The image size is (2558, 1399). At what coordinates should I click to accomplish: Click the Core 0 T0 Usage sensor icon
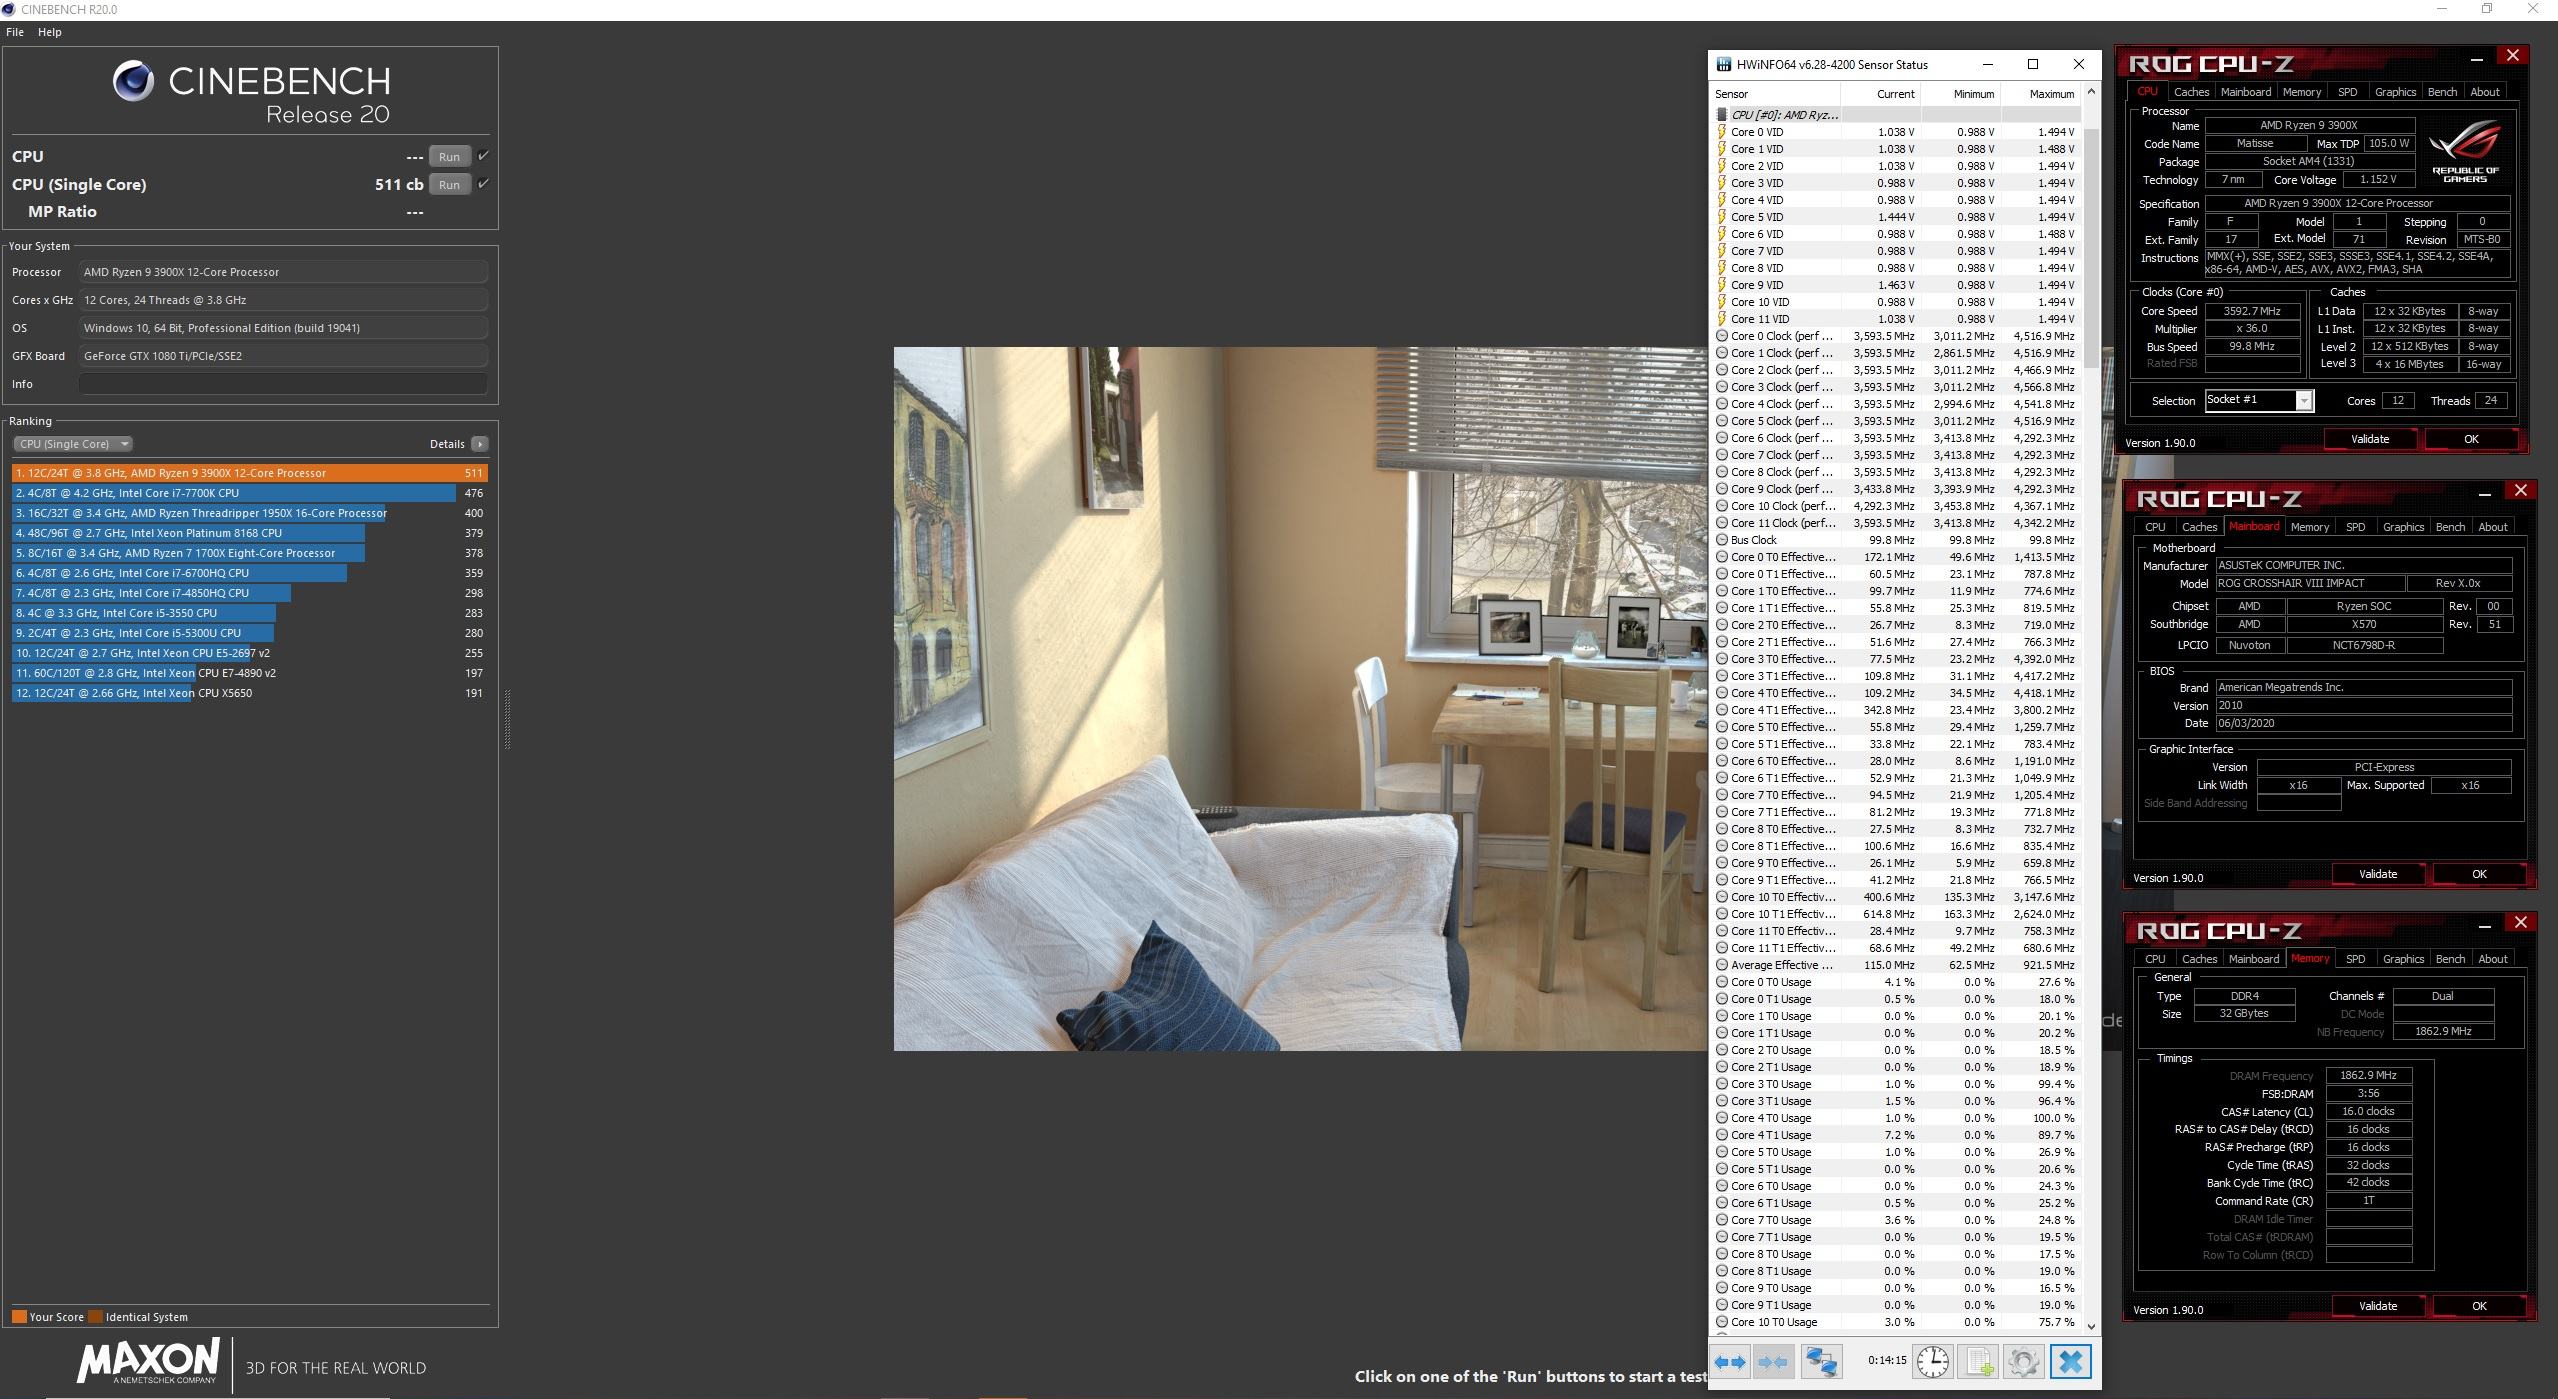(1722, 982)
